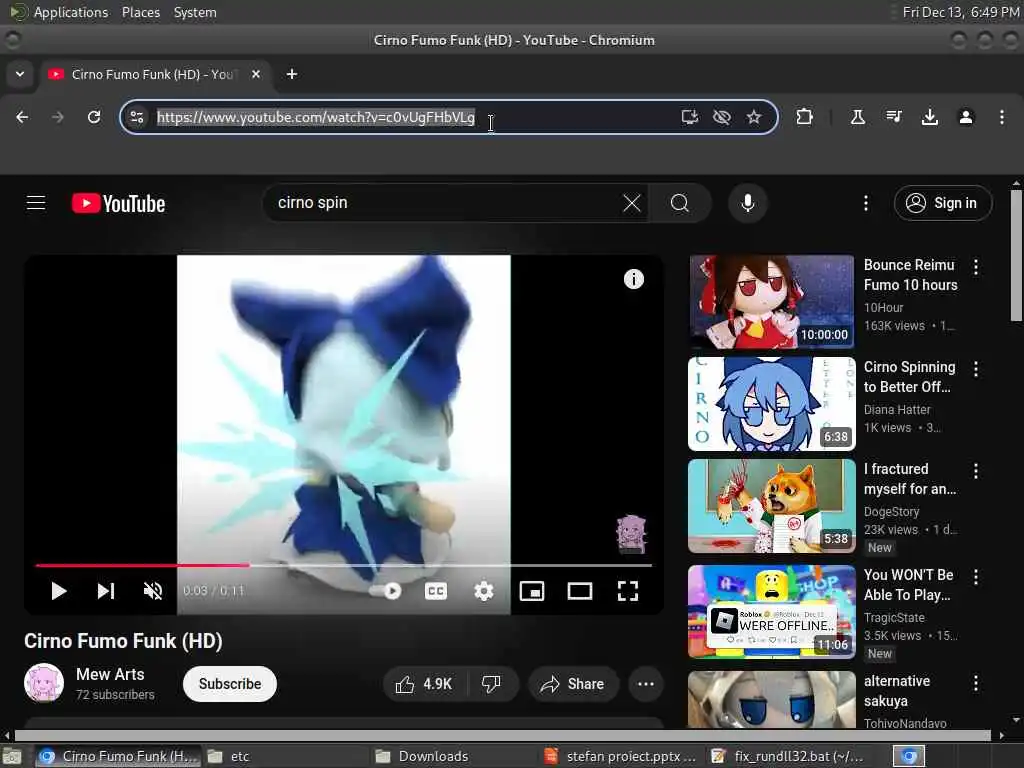This screenshot has height=768, width=1024.
Task: Open Cirno Spinning to Better Off video title
Action: (x=909, y=377)
